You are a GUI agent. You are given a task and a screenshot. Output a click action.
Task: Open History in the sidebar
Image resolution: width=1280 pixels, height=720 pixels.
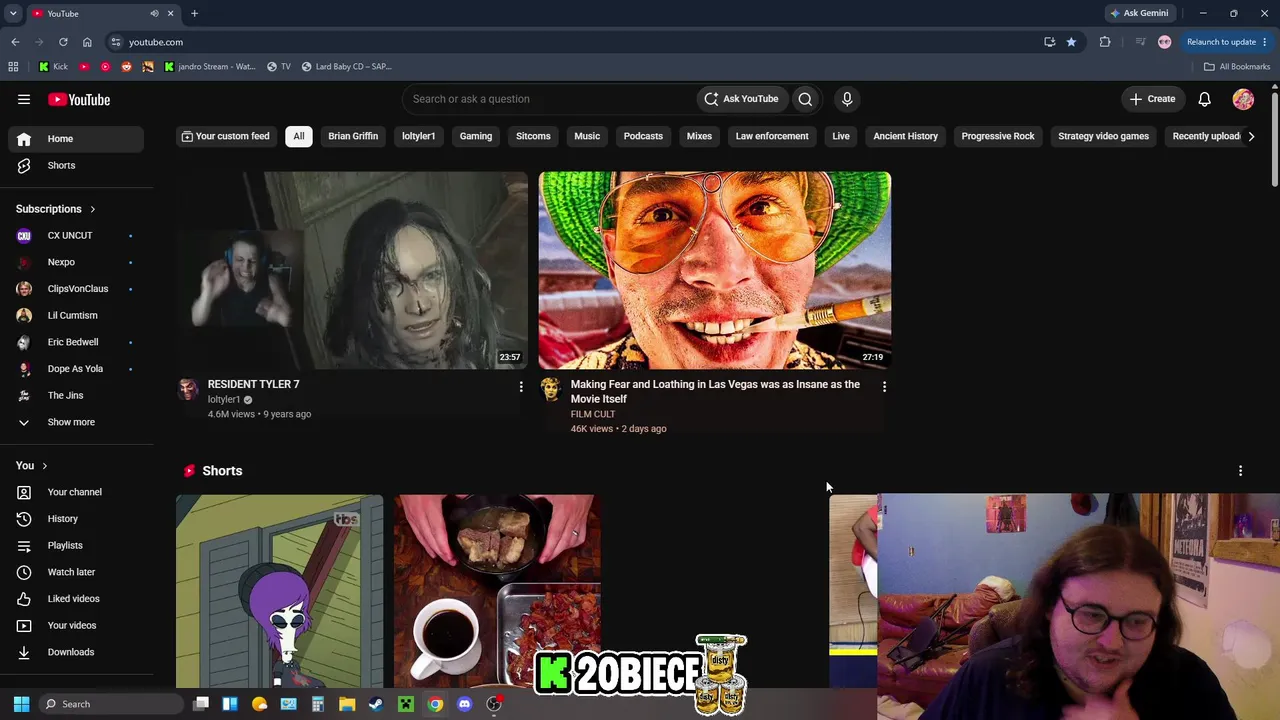76,519
